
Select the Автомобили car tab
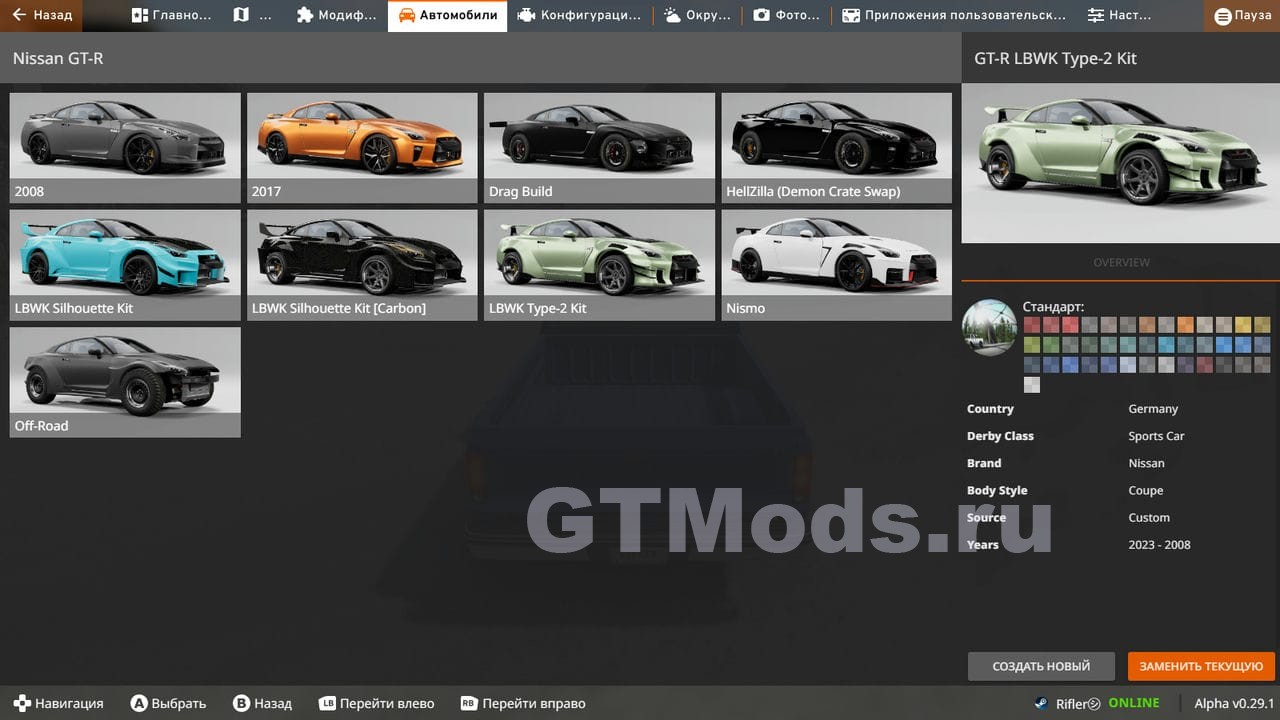click(x=447, y=15)
